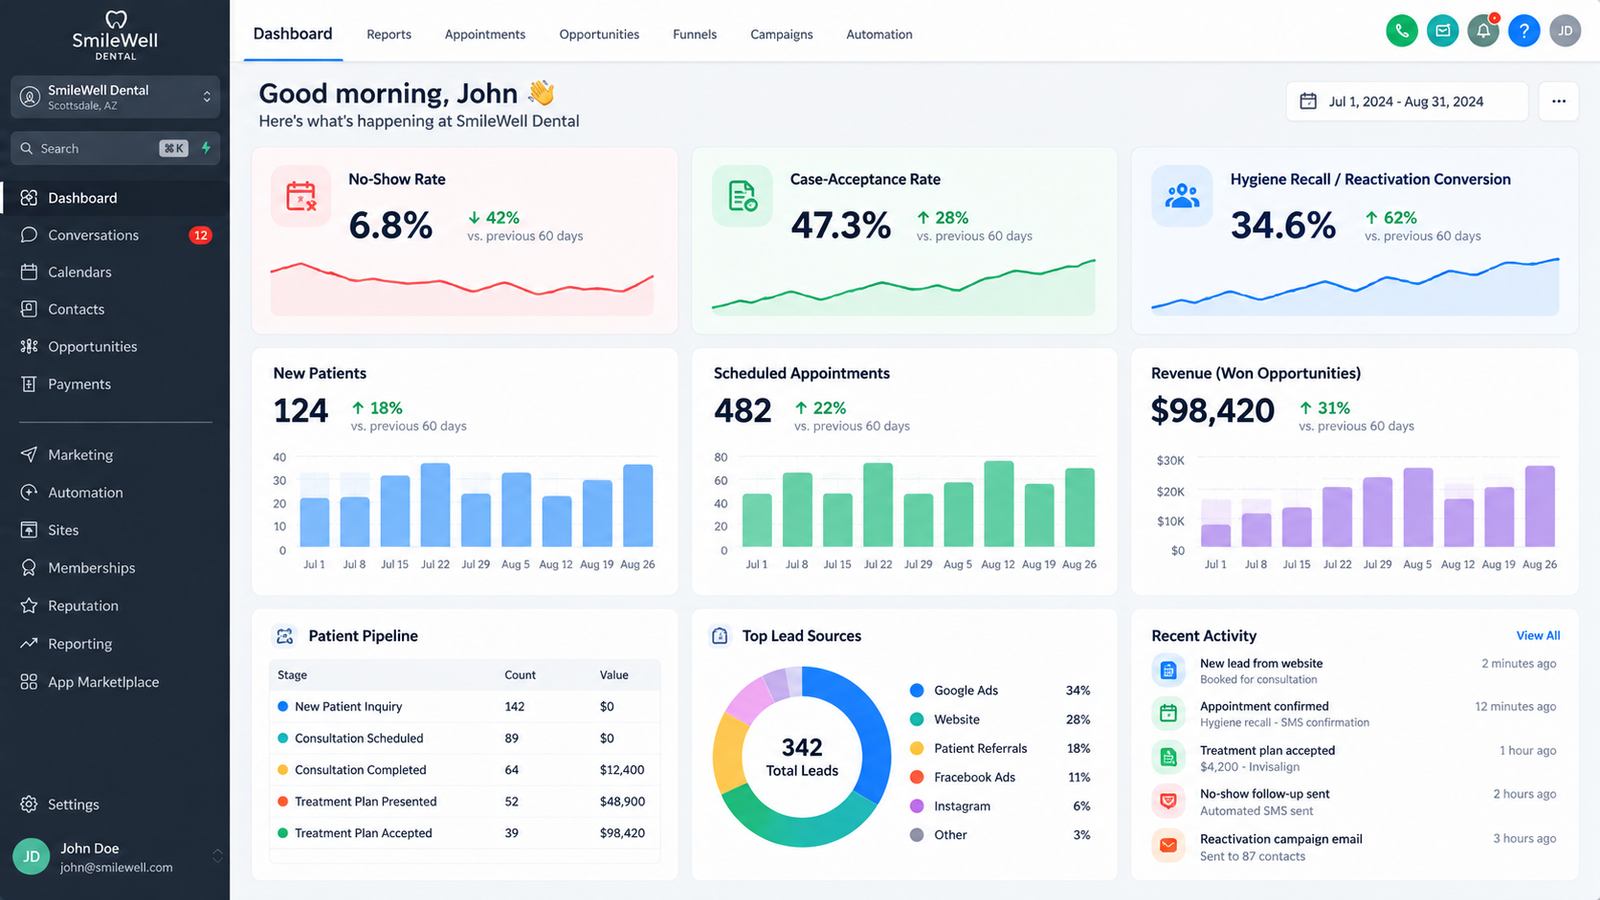Click the Aug 26 bar in Revenue chart
Image resolution: width=1600 pixels, height=900 pixels.
tap(1540, 506)
